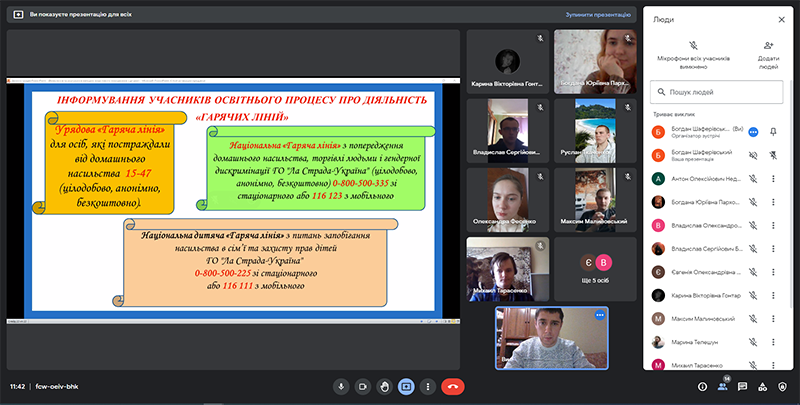The image size is (800, 405).
Task: Select Михаил Тарасенко video tile
Action: [508, 269]
